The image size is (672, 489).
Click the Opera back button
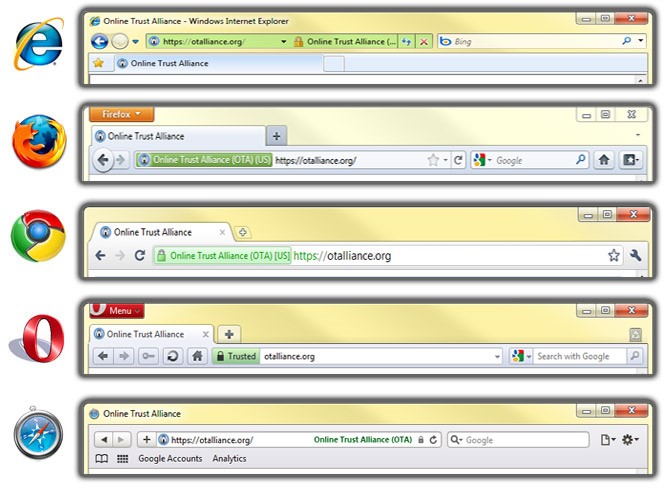pos(103,356)
